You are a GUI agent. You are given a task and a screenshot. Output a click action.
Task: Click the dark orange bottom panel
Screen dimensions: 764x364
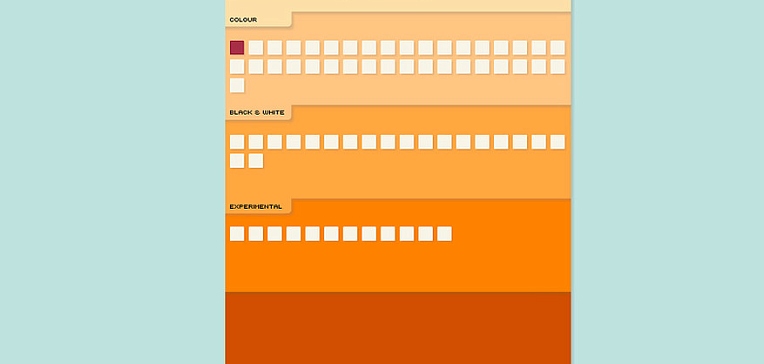[x=398, y=328]
